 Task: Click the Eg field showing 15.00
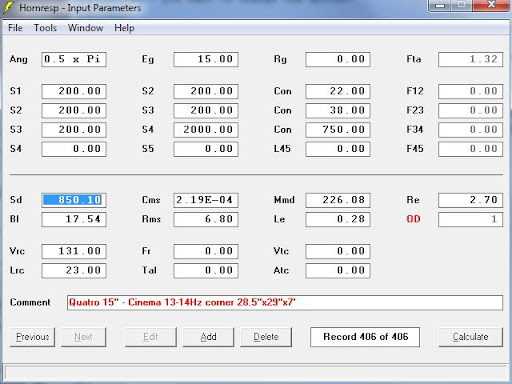point(206,59)
